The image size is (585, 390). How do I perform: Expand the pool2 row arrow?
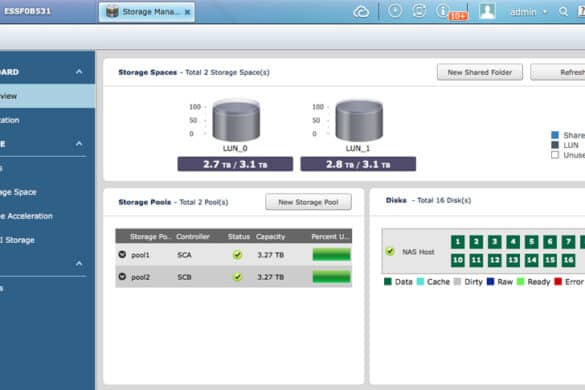click(122, 277)
